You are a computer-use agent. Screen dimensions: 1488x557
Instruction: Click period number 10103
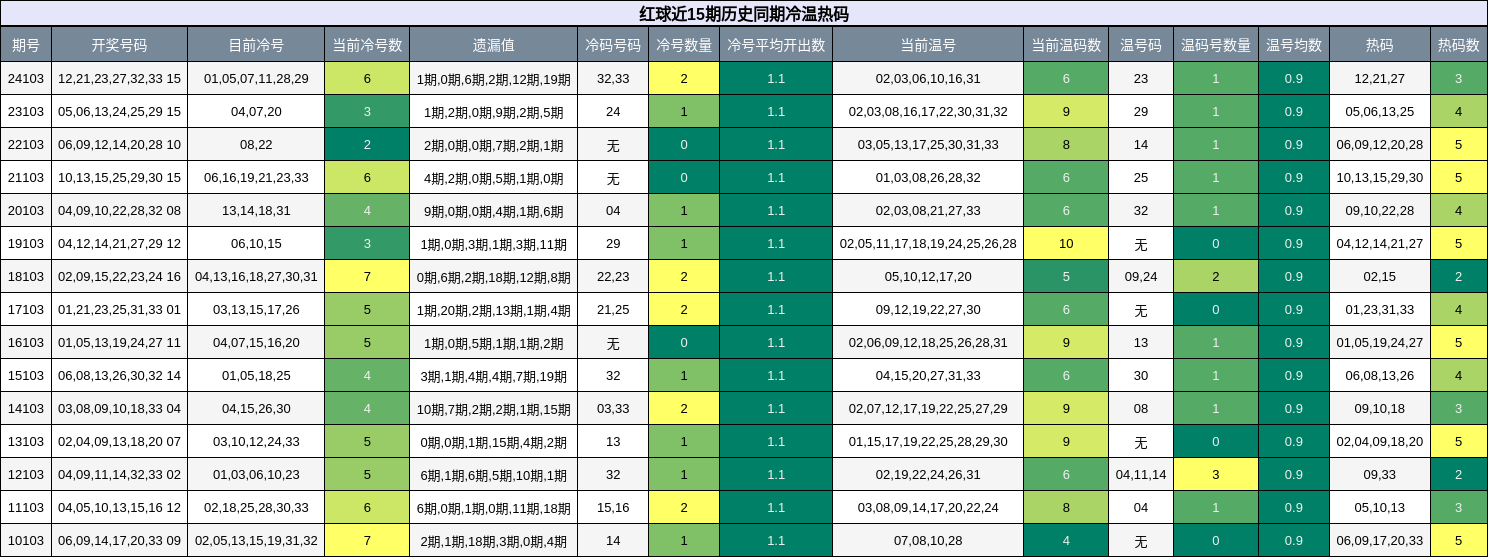pyautogui.click(x=26, y=541)
